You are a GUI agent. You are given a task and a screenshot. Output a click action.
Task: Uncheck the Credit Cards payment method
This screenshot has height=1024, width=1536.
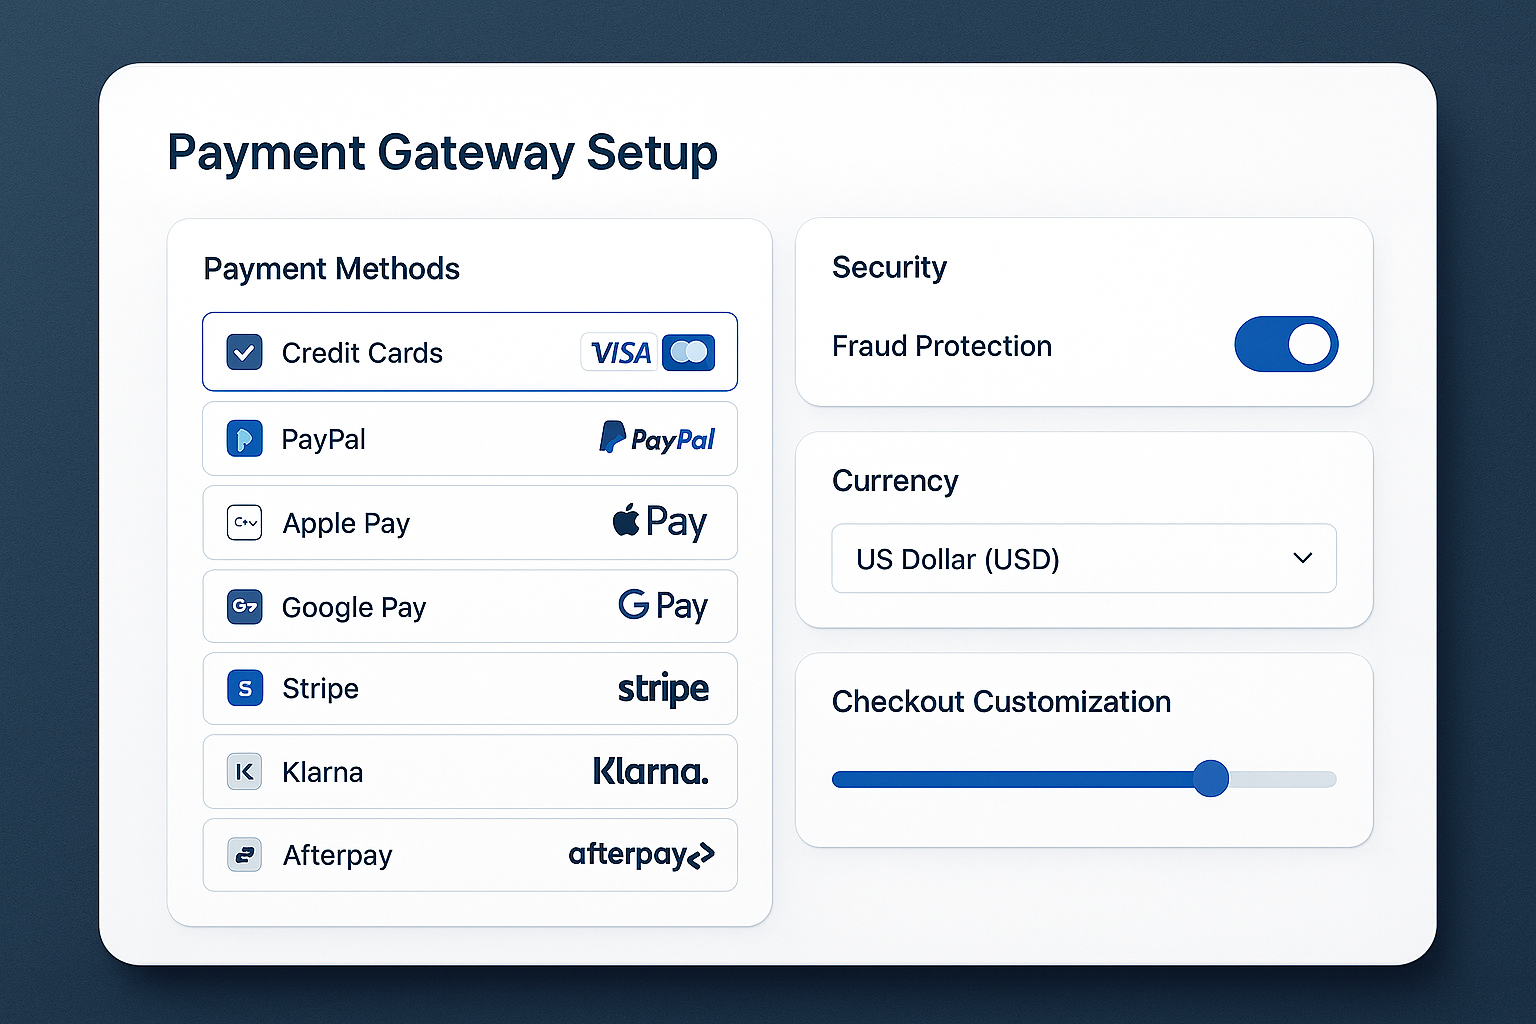(x=243, y=352)
